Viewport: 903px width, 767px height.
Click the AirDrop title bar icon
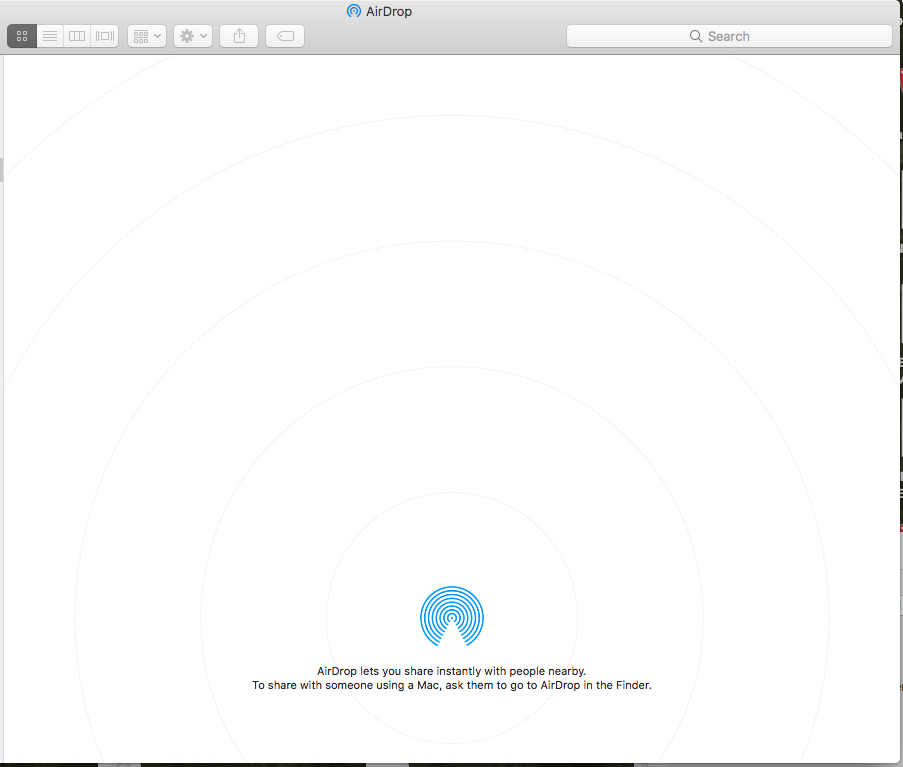[354, 11]
